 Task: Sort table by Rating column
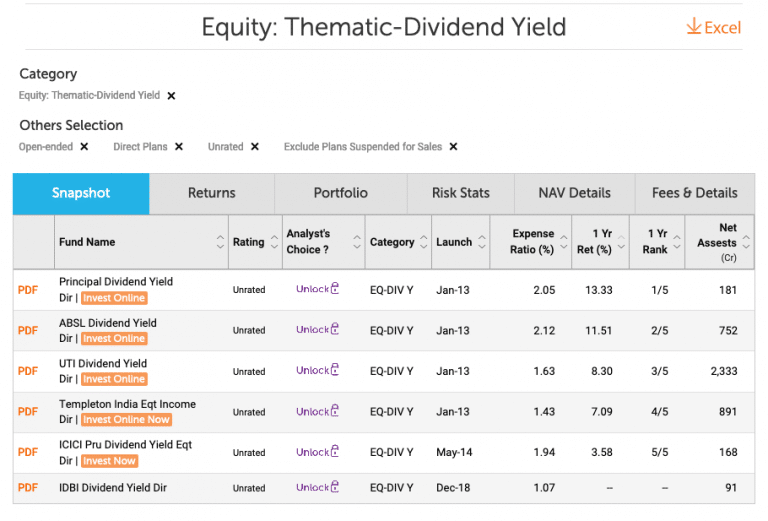tap(274, 241)
